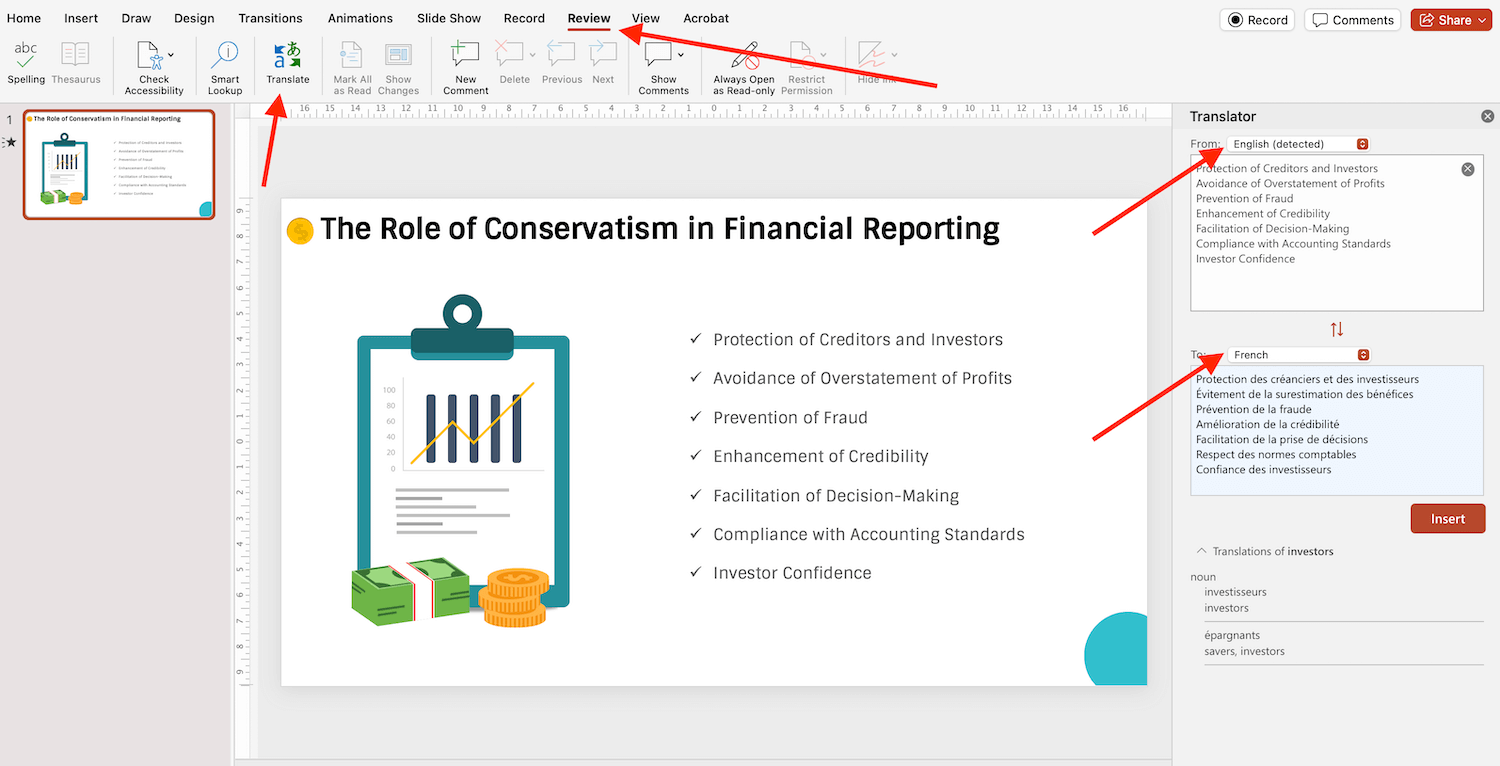Insert the French translation
The height and width of the screenshot is (766, 1500).
click(1448, 519)
